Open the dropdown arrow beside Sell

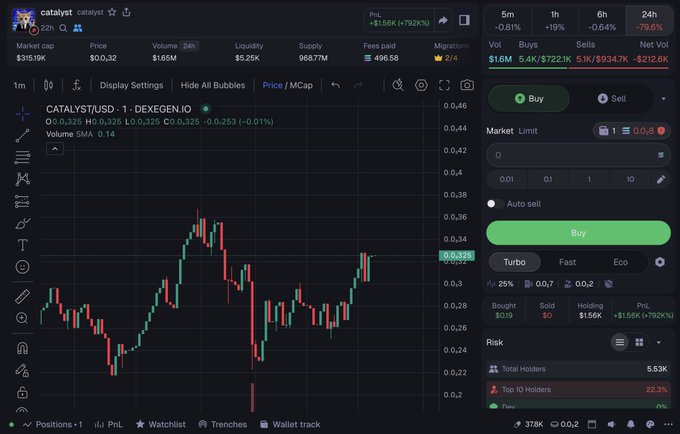tap(663, 99)
